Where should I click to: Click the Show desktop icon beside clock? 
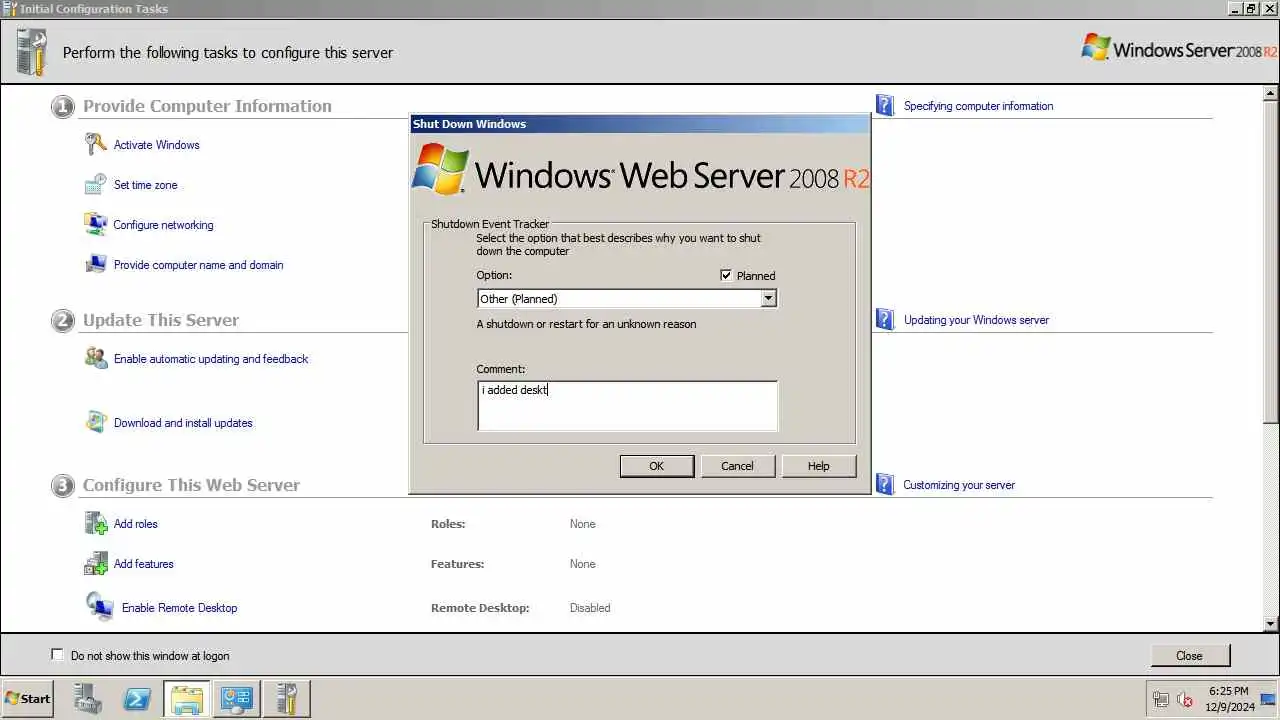coord(1268,699)
